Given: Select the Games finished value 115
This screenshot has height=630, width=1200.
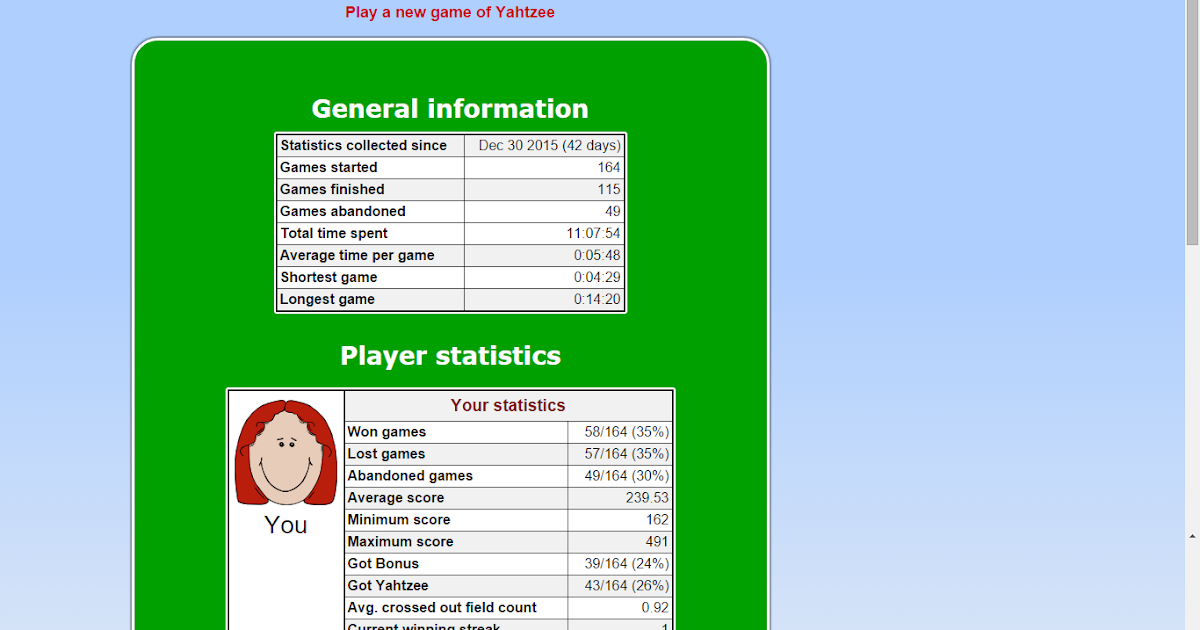Looking at the screenshot, I should tap(609, 189).
